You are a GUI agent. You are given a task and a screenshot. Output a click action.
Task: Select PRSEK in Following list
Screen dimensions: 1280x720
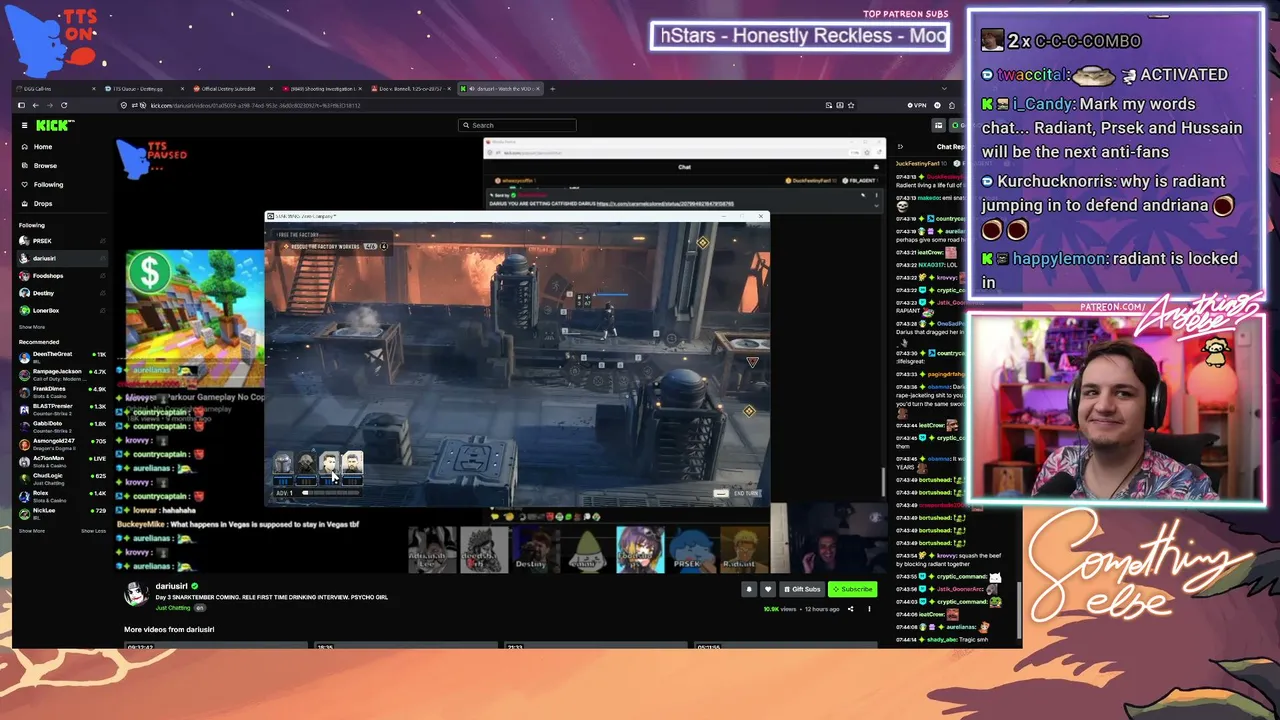click(62, 241)
